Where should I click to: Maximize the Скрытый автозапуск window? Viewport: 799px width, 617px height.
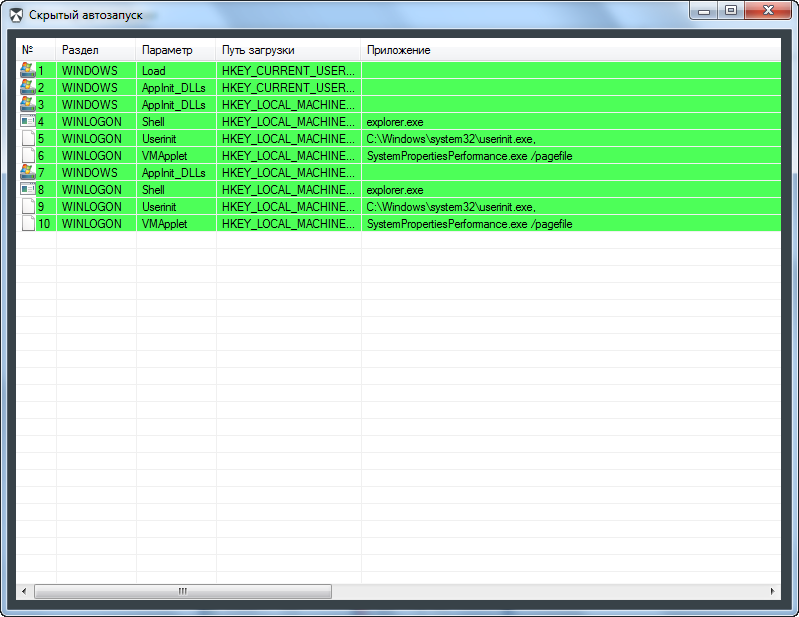click(x=731, y=10)
